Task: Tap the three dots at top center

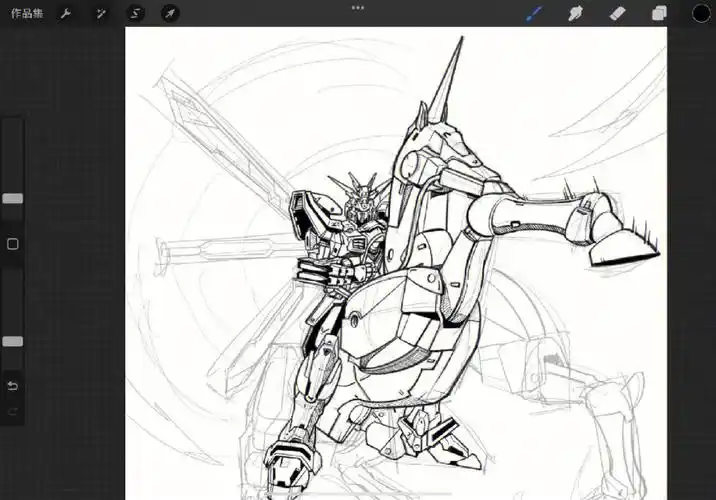Action: 358,7
